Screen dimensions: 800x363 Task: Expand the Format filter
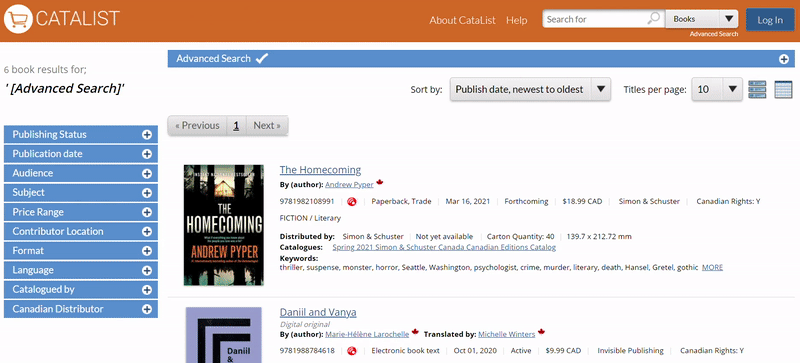click(x=81, y=251)
